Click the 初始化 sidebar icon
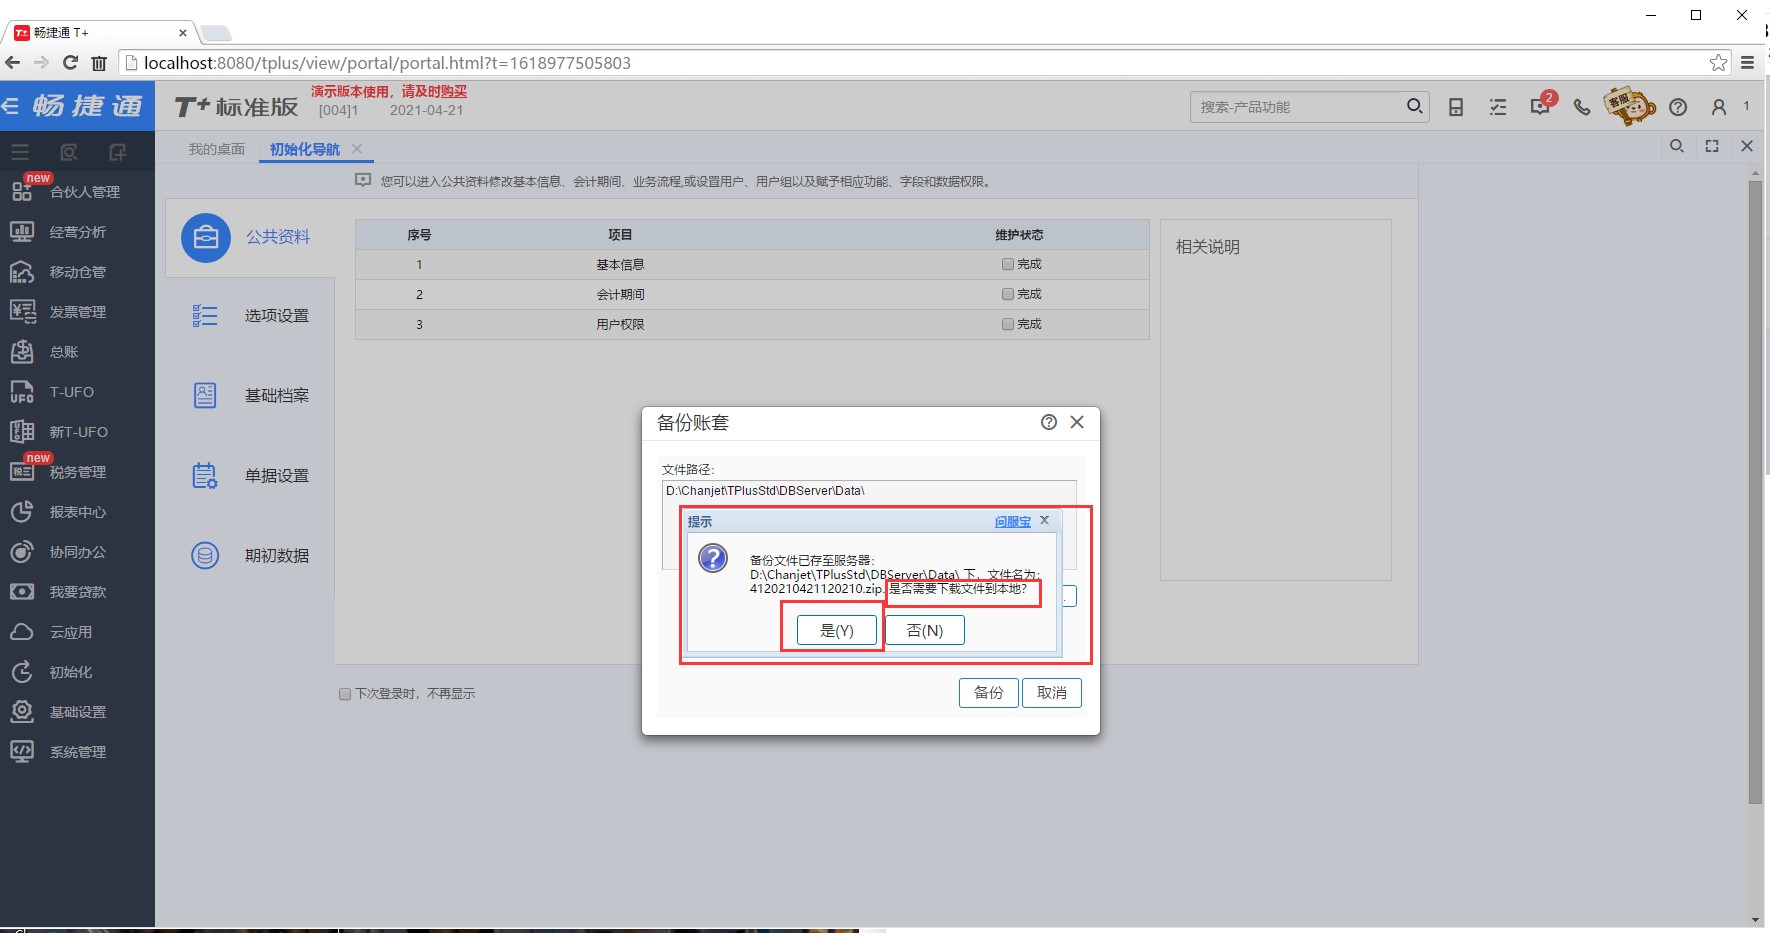The width and height of the screenshot is (1770, 933). coord(22,672)
